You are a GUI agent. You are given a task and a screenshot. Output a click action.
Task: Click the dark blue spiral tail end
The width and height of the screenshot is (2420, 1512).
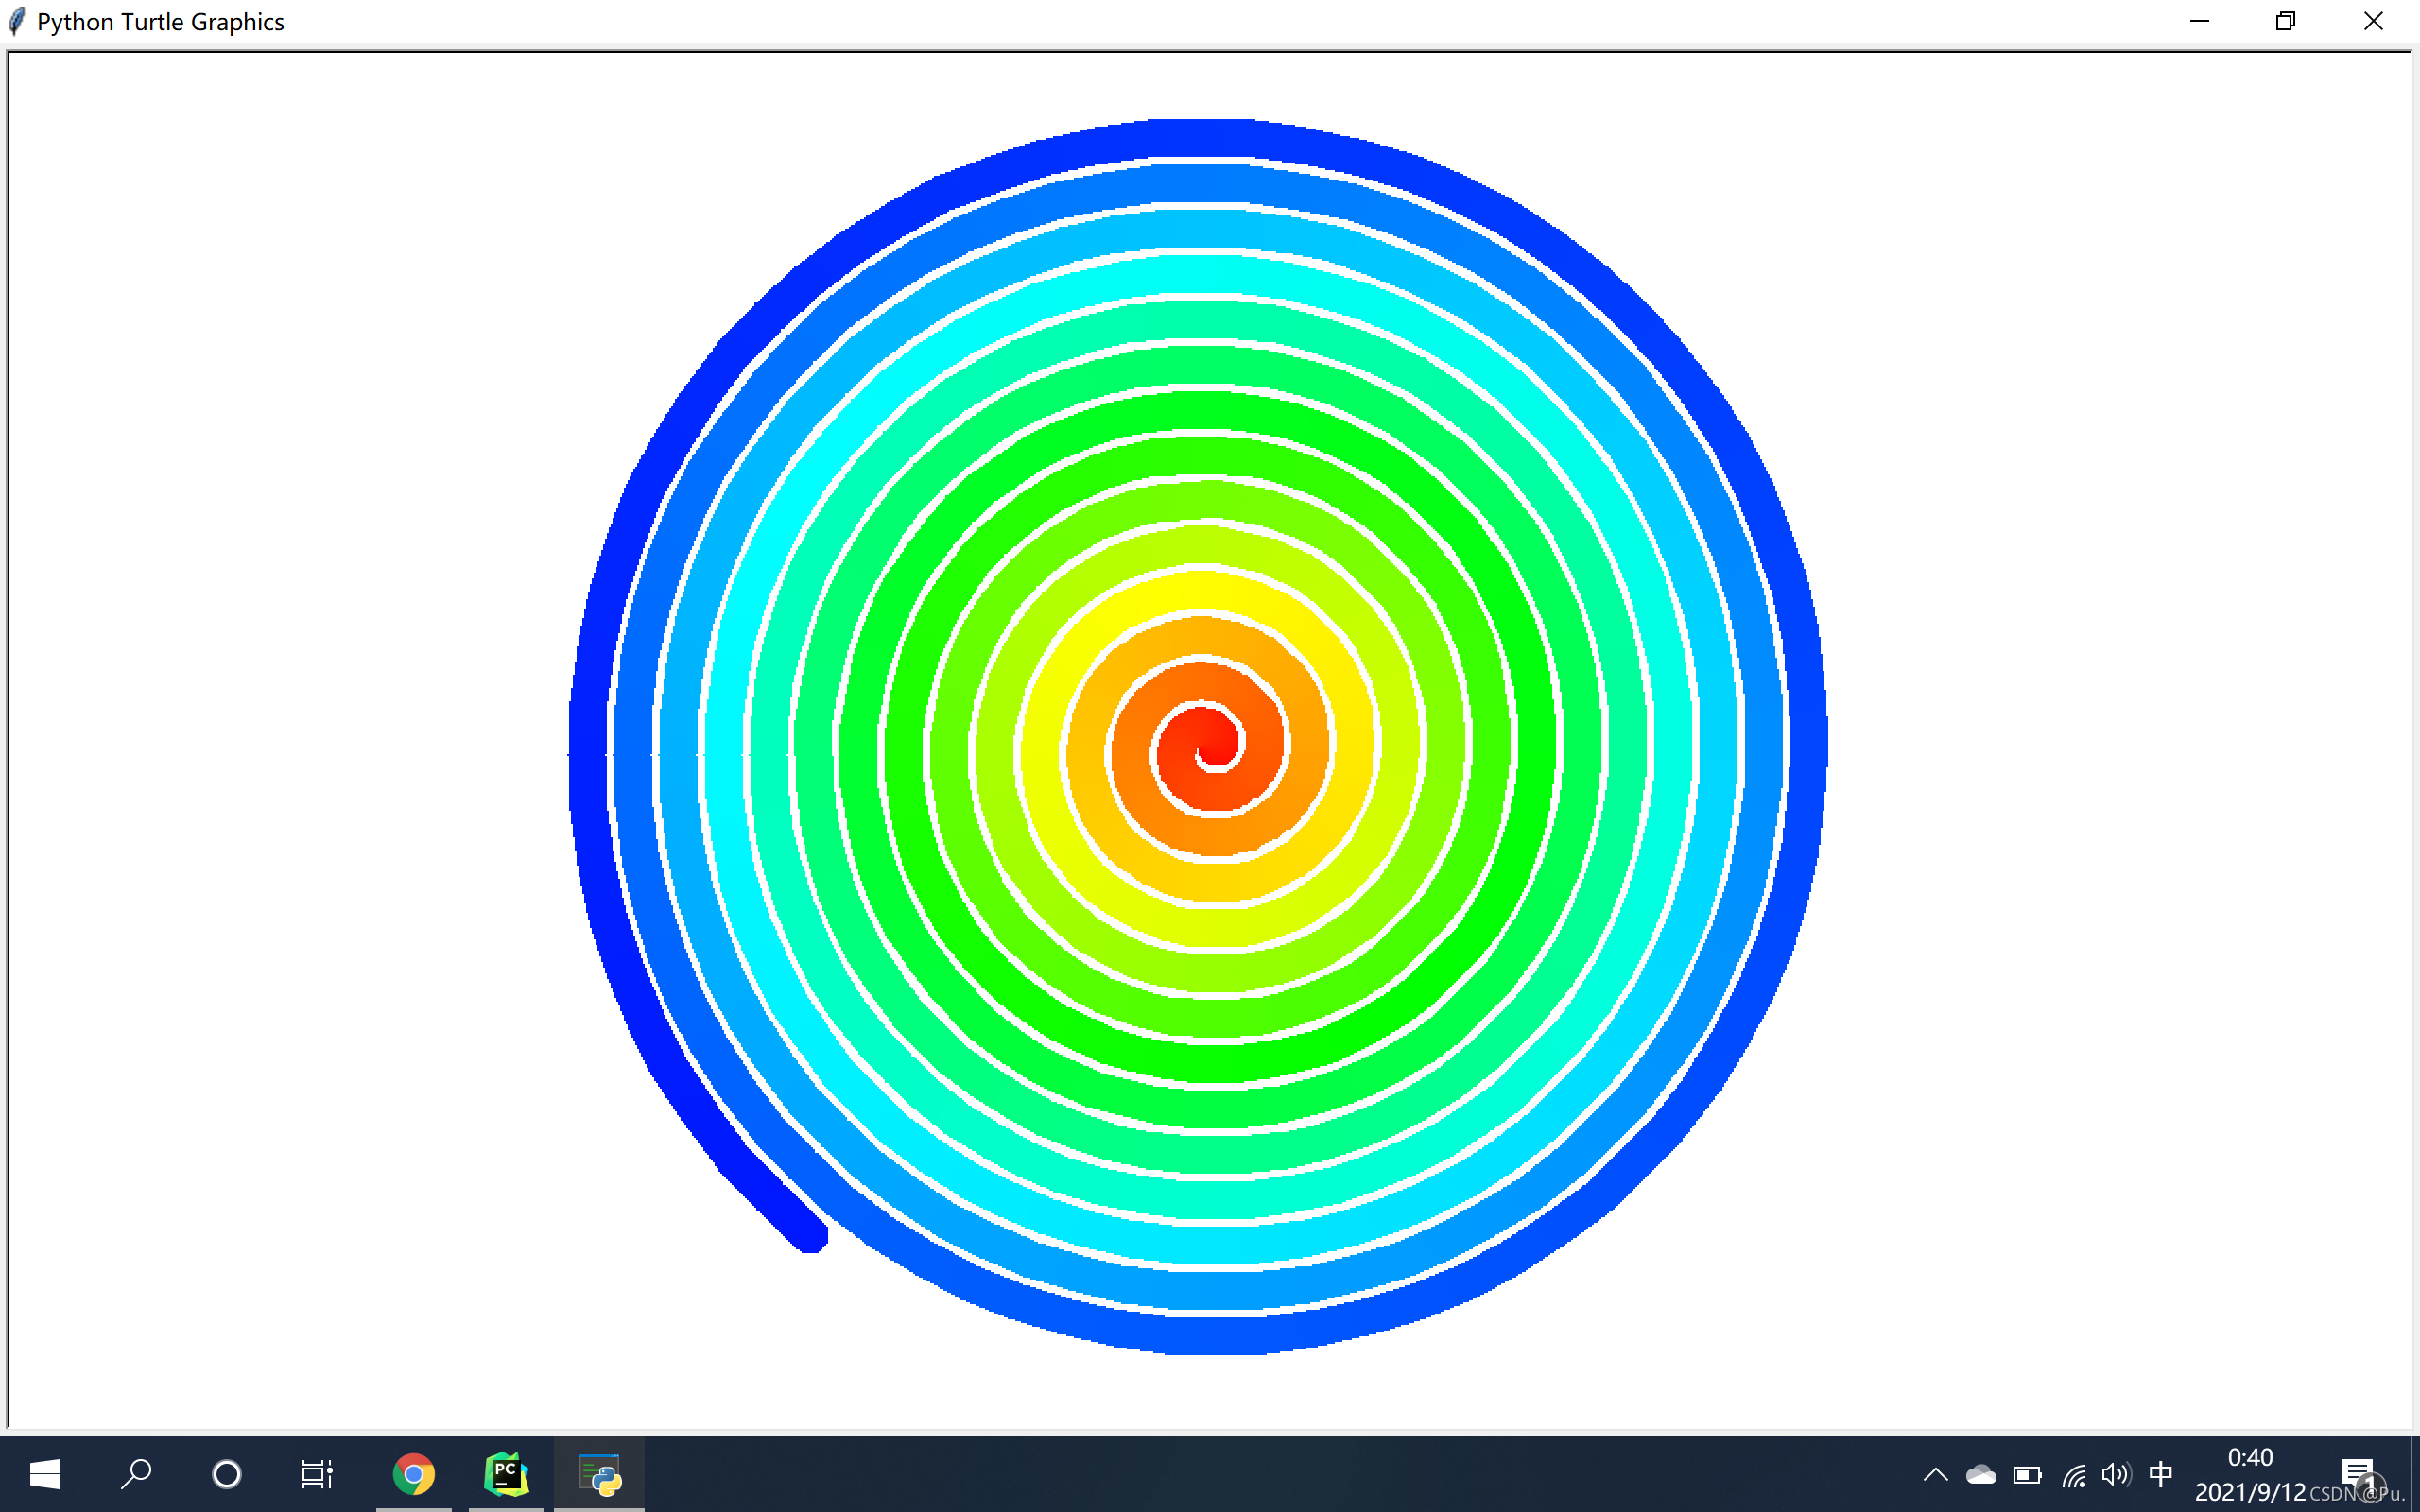point(808,1232)
